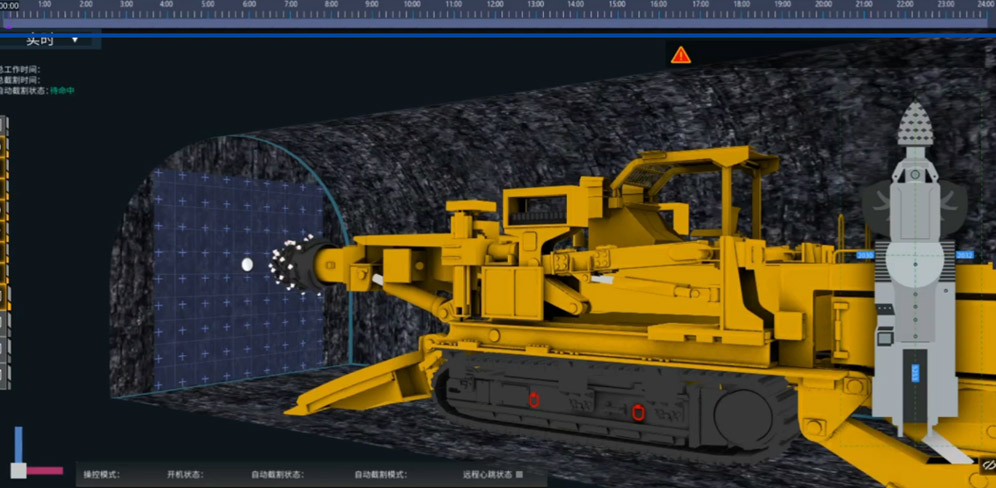The width and height of the screenshot is (996, 488).
Task: Click the white center dot on cutting grid
Action: (247, 264)
